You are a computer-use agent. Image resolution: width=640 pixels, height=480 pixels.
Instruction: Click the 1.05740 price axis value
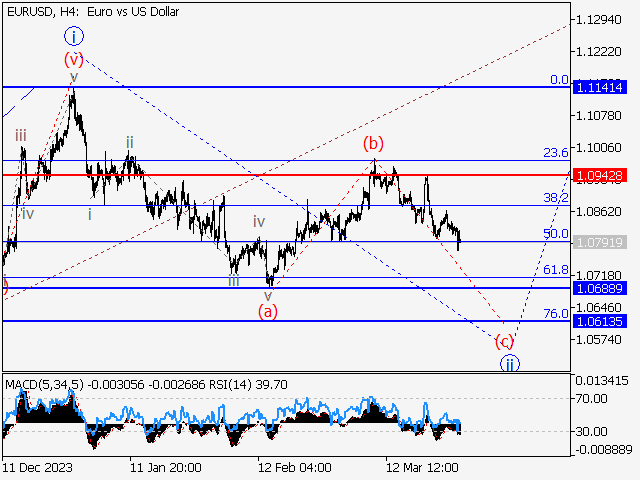(x=598, y=340)
